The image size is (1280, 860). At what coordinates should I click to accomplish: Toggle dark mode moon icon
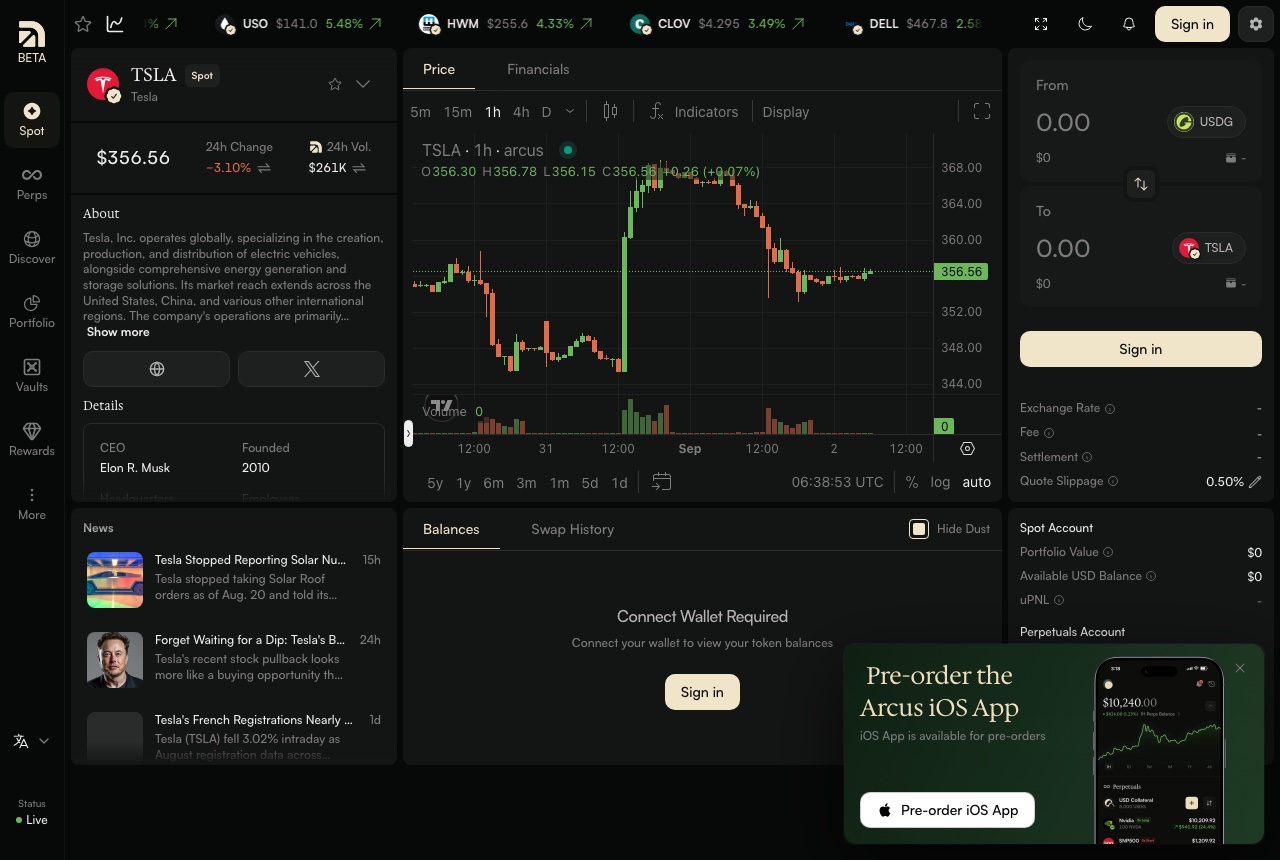click(1085, 24)
